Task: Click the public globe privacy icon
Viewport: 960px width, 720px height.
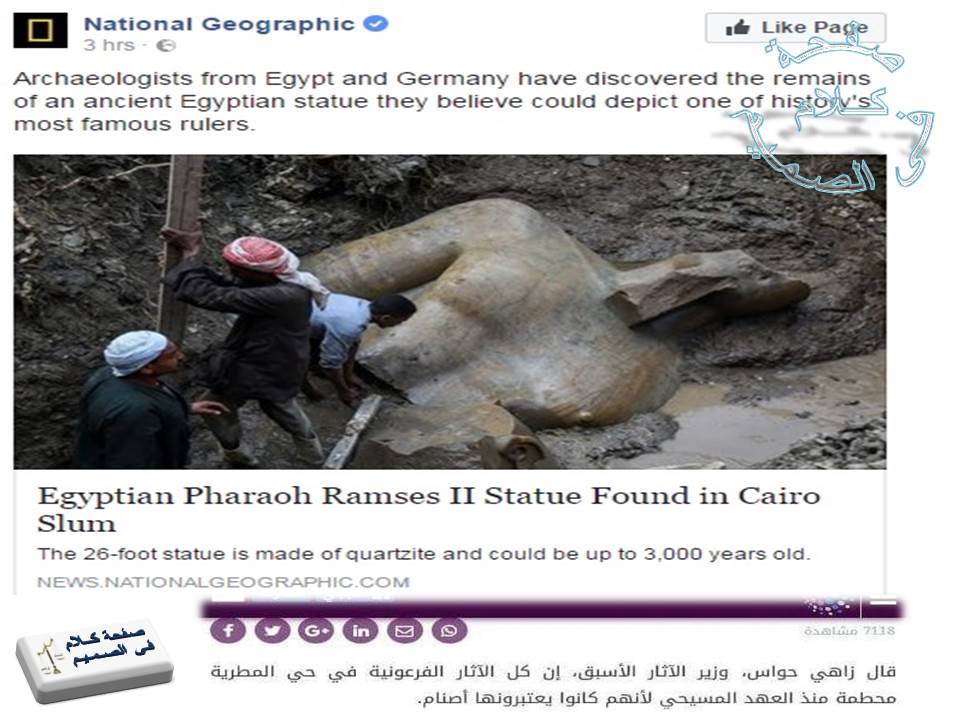Action: (x=167, y=45)
